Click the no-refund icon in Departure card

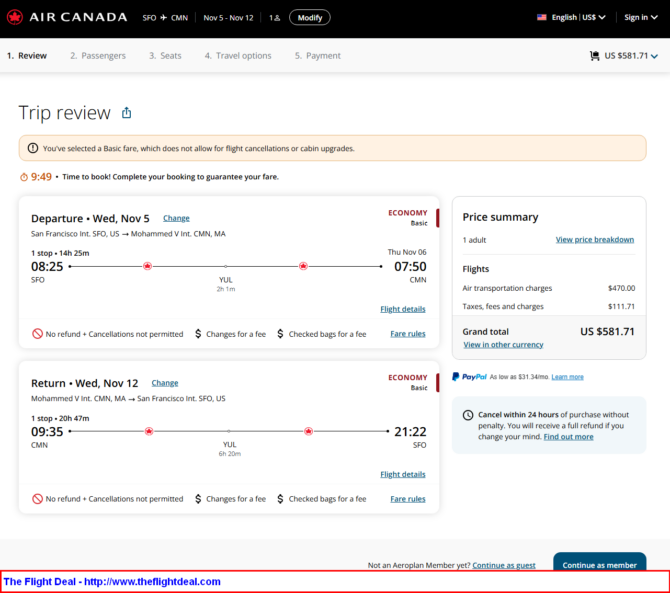click(x=38, y=334)
